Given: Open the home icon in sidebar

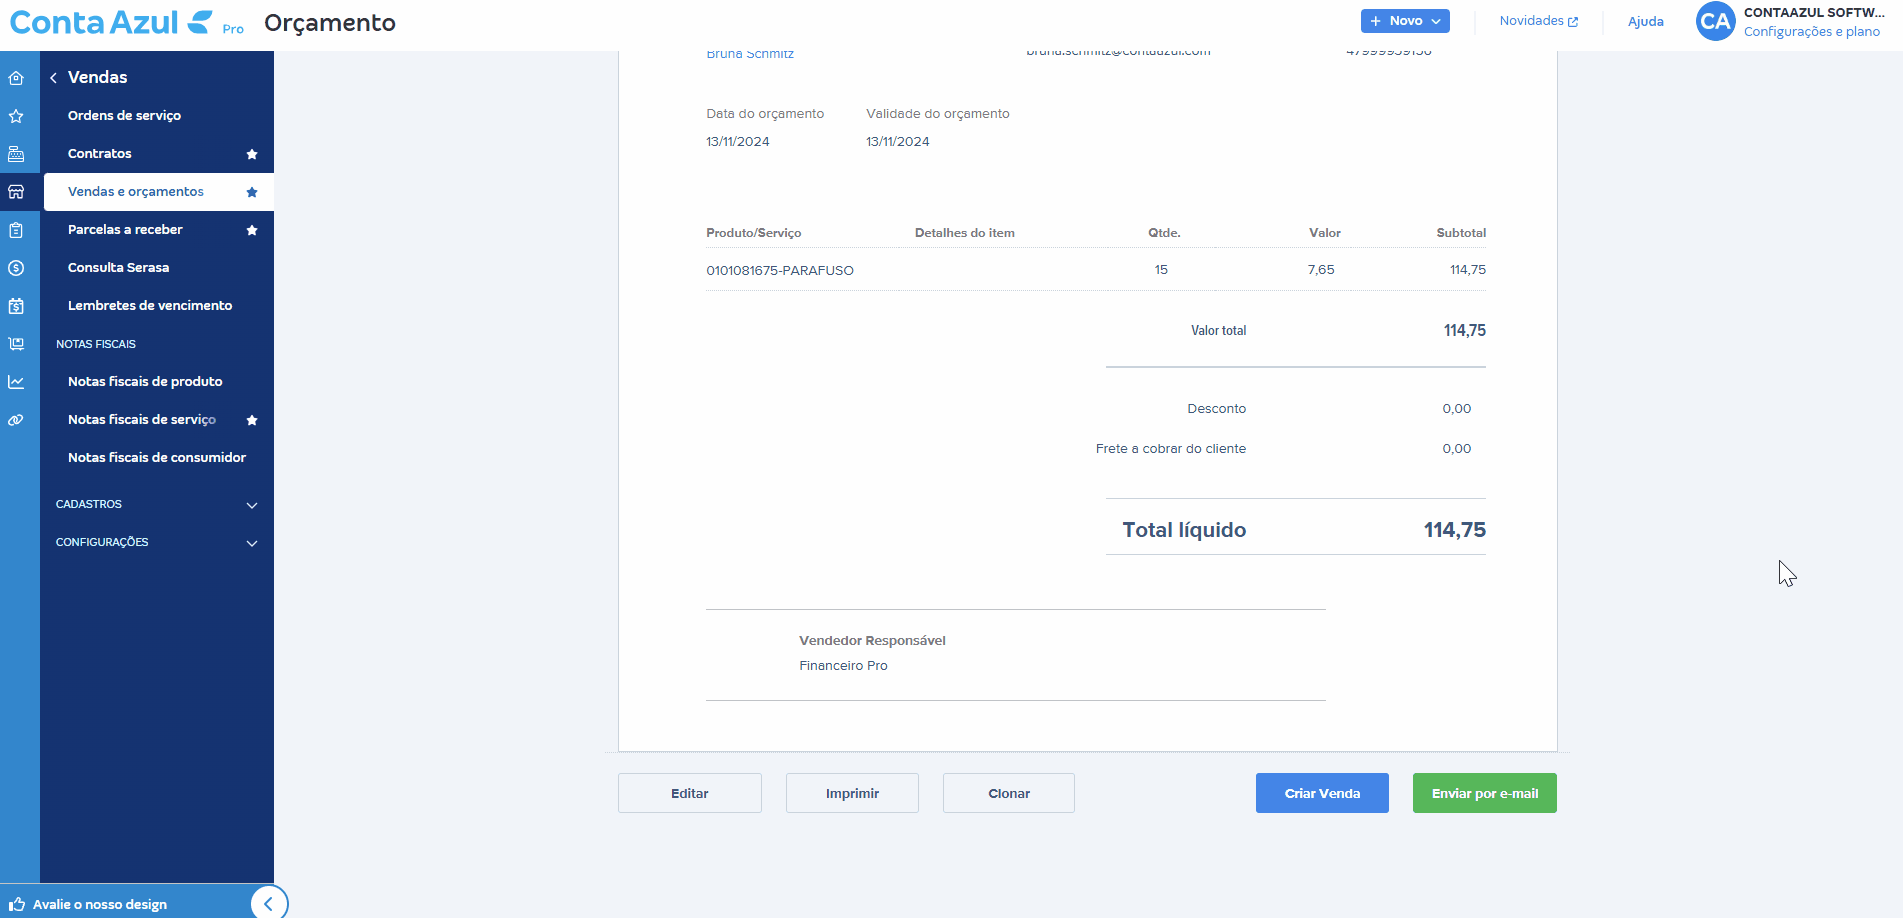Looking at the screenshot, I should pyautogui.click(x=16, y=78).
